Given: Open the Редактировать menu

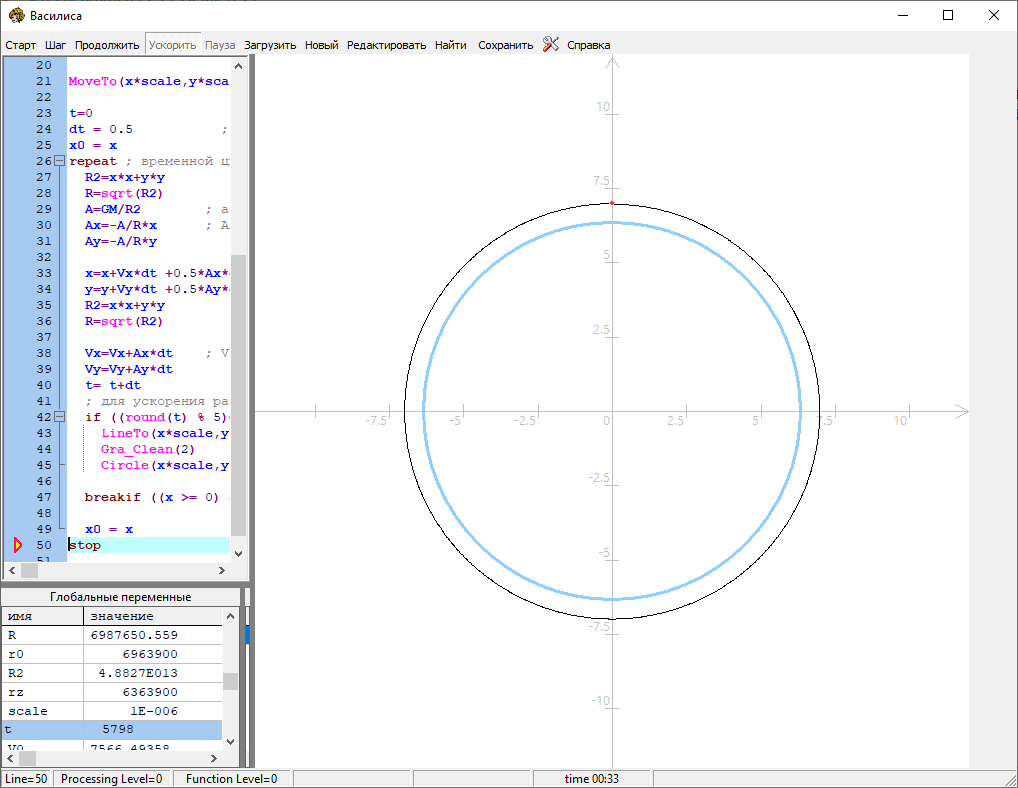Looking at the screenshot, I should (x=386, y=45).
